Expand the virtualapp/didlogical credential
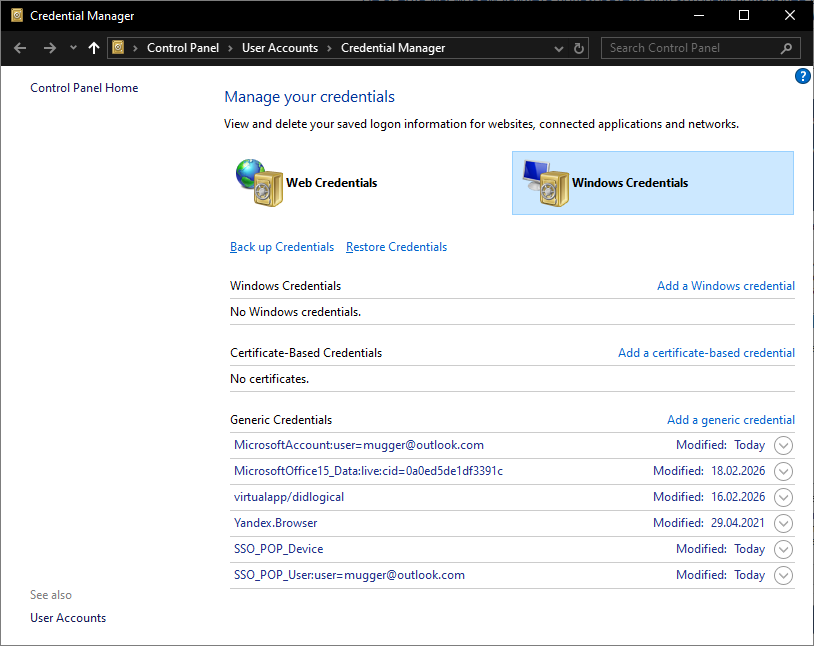This screenshot has width=814, height=646. 783,497
